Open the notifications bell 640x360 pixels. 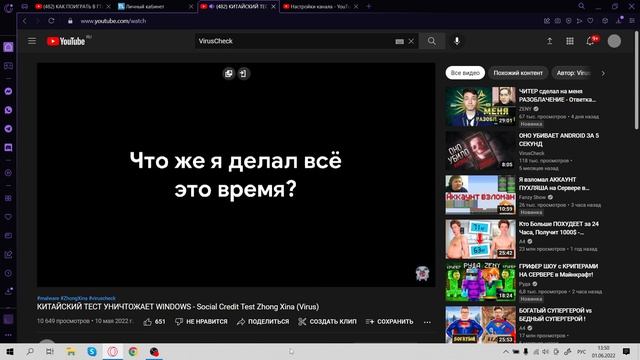pos(591,41)
